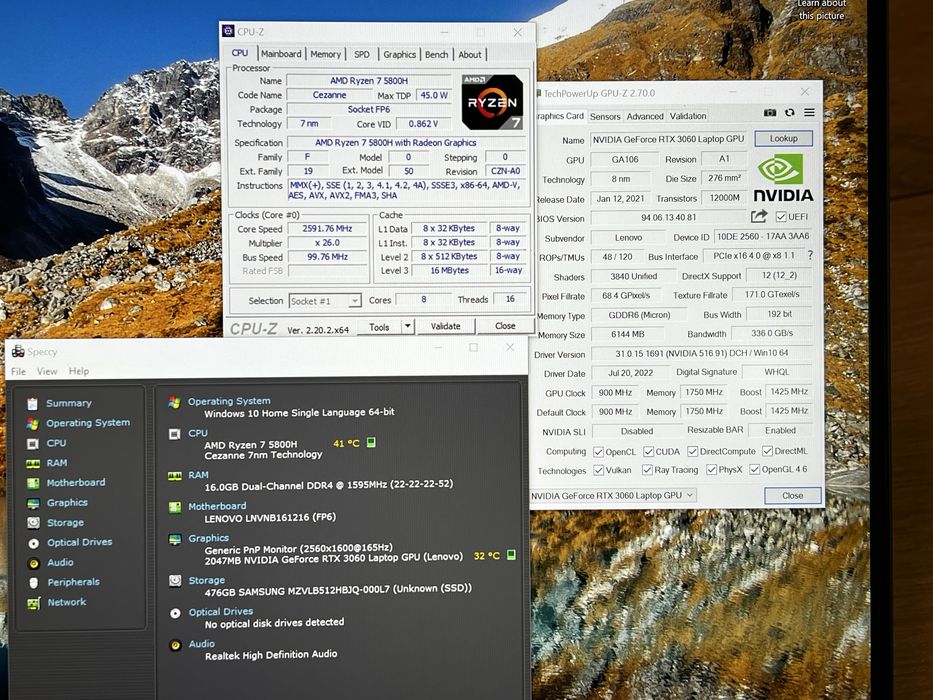Image resolution: width=933 pixels, height=700 pixels.
Task: Open the View menu in Speccy
Action: tap(47, 371)
